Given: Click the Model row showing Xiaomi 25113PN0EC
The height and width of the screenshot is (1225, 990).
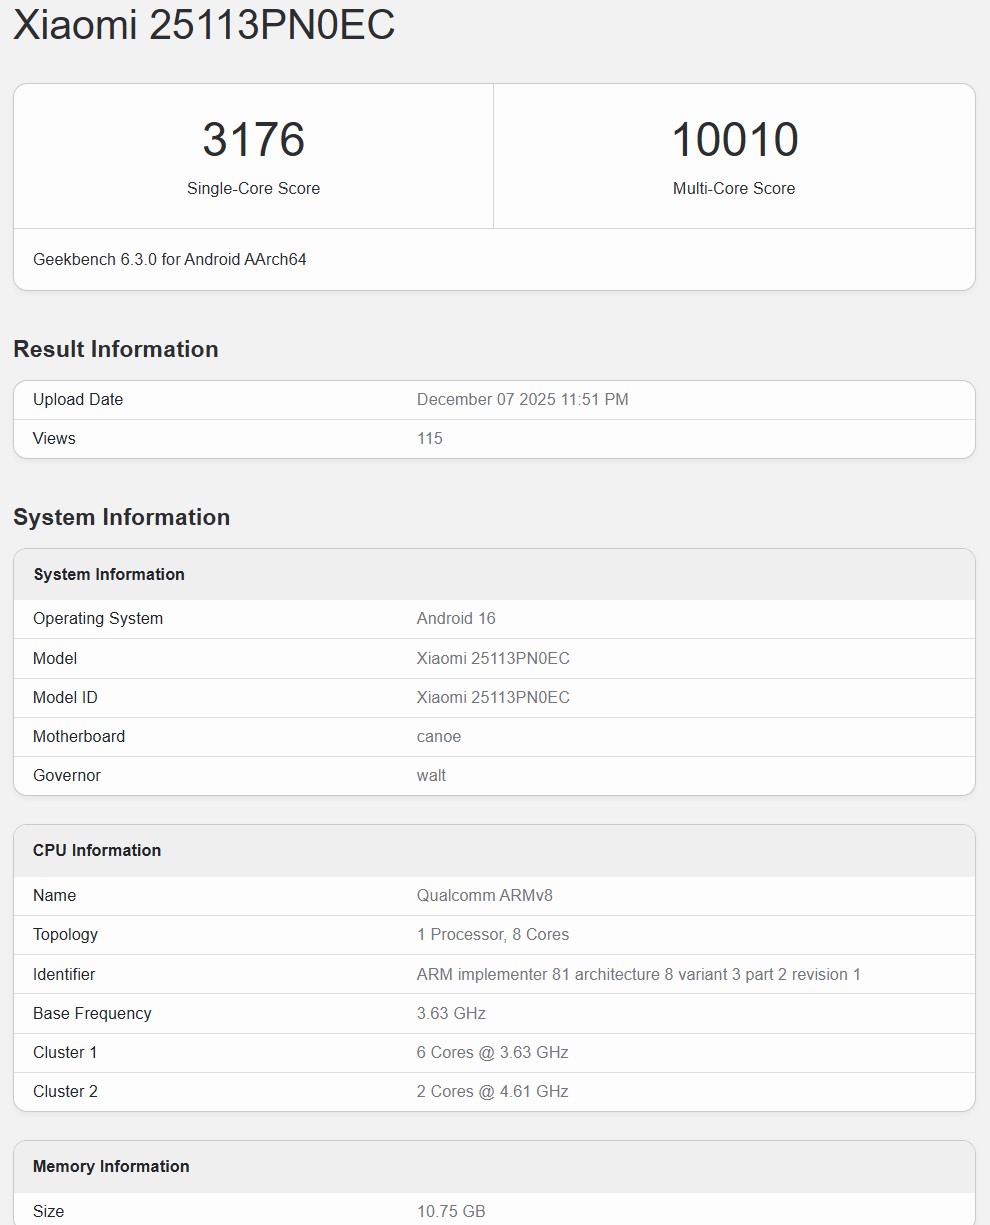Looking at the screenshot, I should tap(493, 658).
